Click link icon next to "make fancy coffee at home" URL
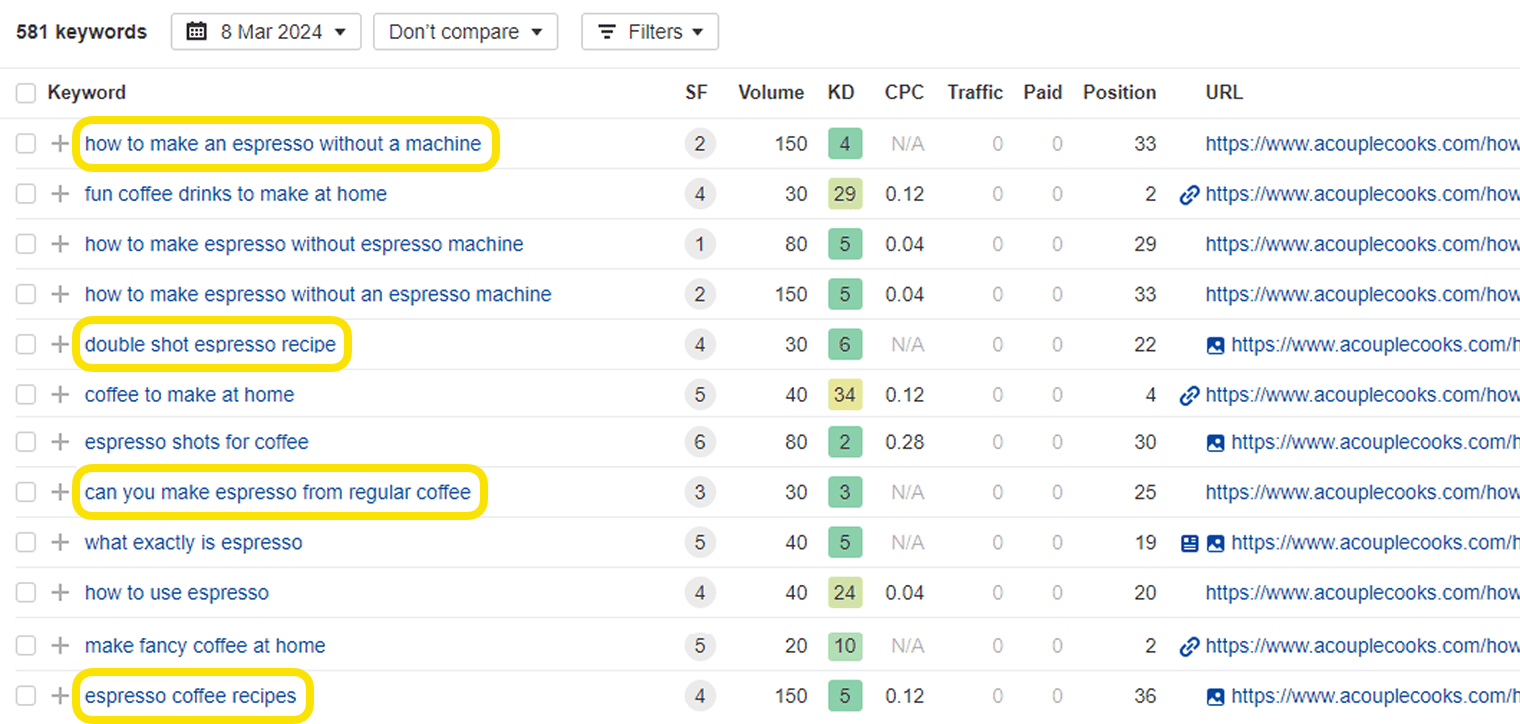The height and width of the screenshot is (724, 1520). pos(1189,644)
